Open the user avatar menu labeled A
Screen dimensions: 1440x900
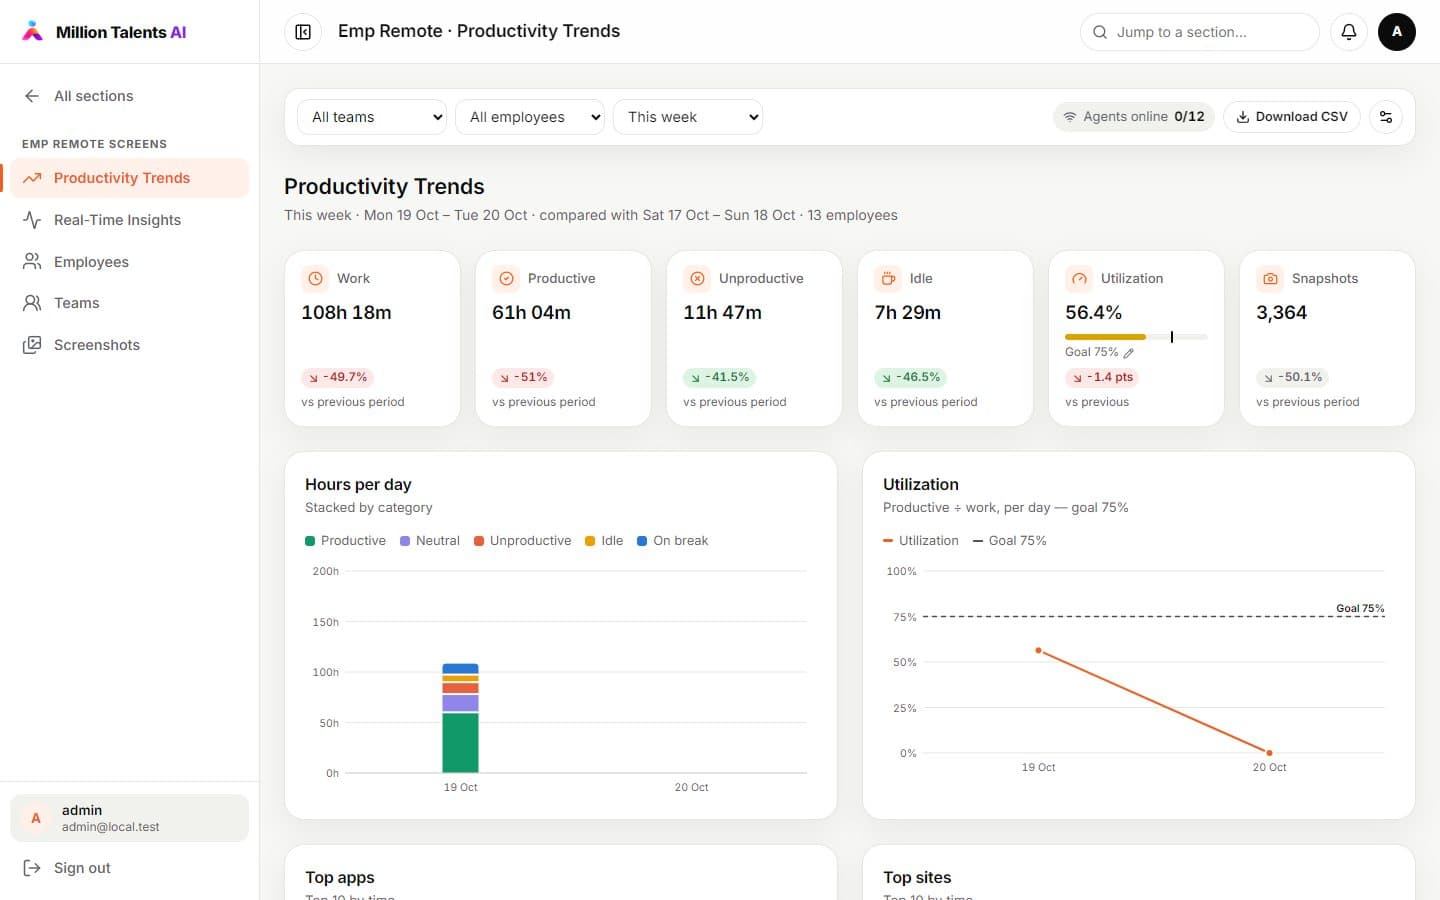pyautogui.click(x=1397, y=32)
